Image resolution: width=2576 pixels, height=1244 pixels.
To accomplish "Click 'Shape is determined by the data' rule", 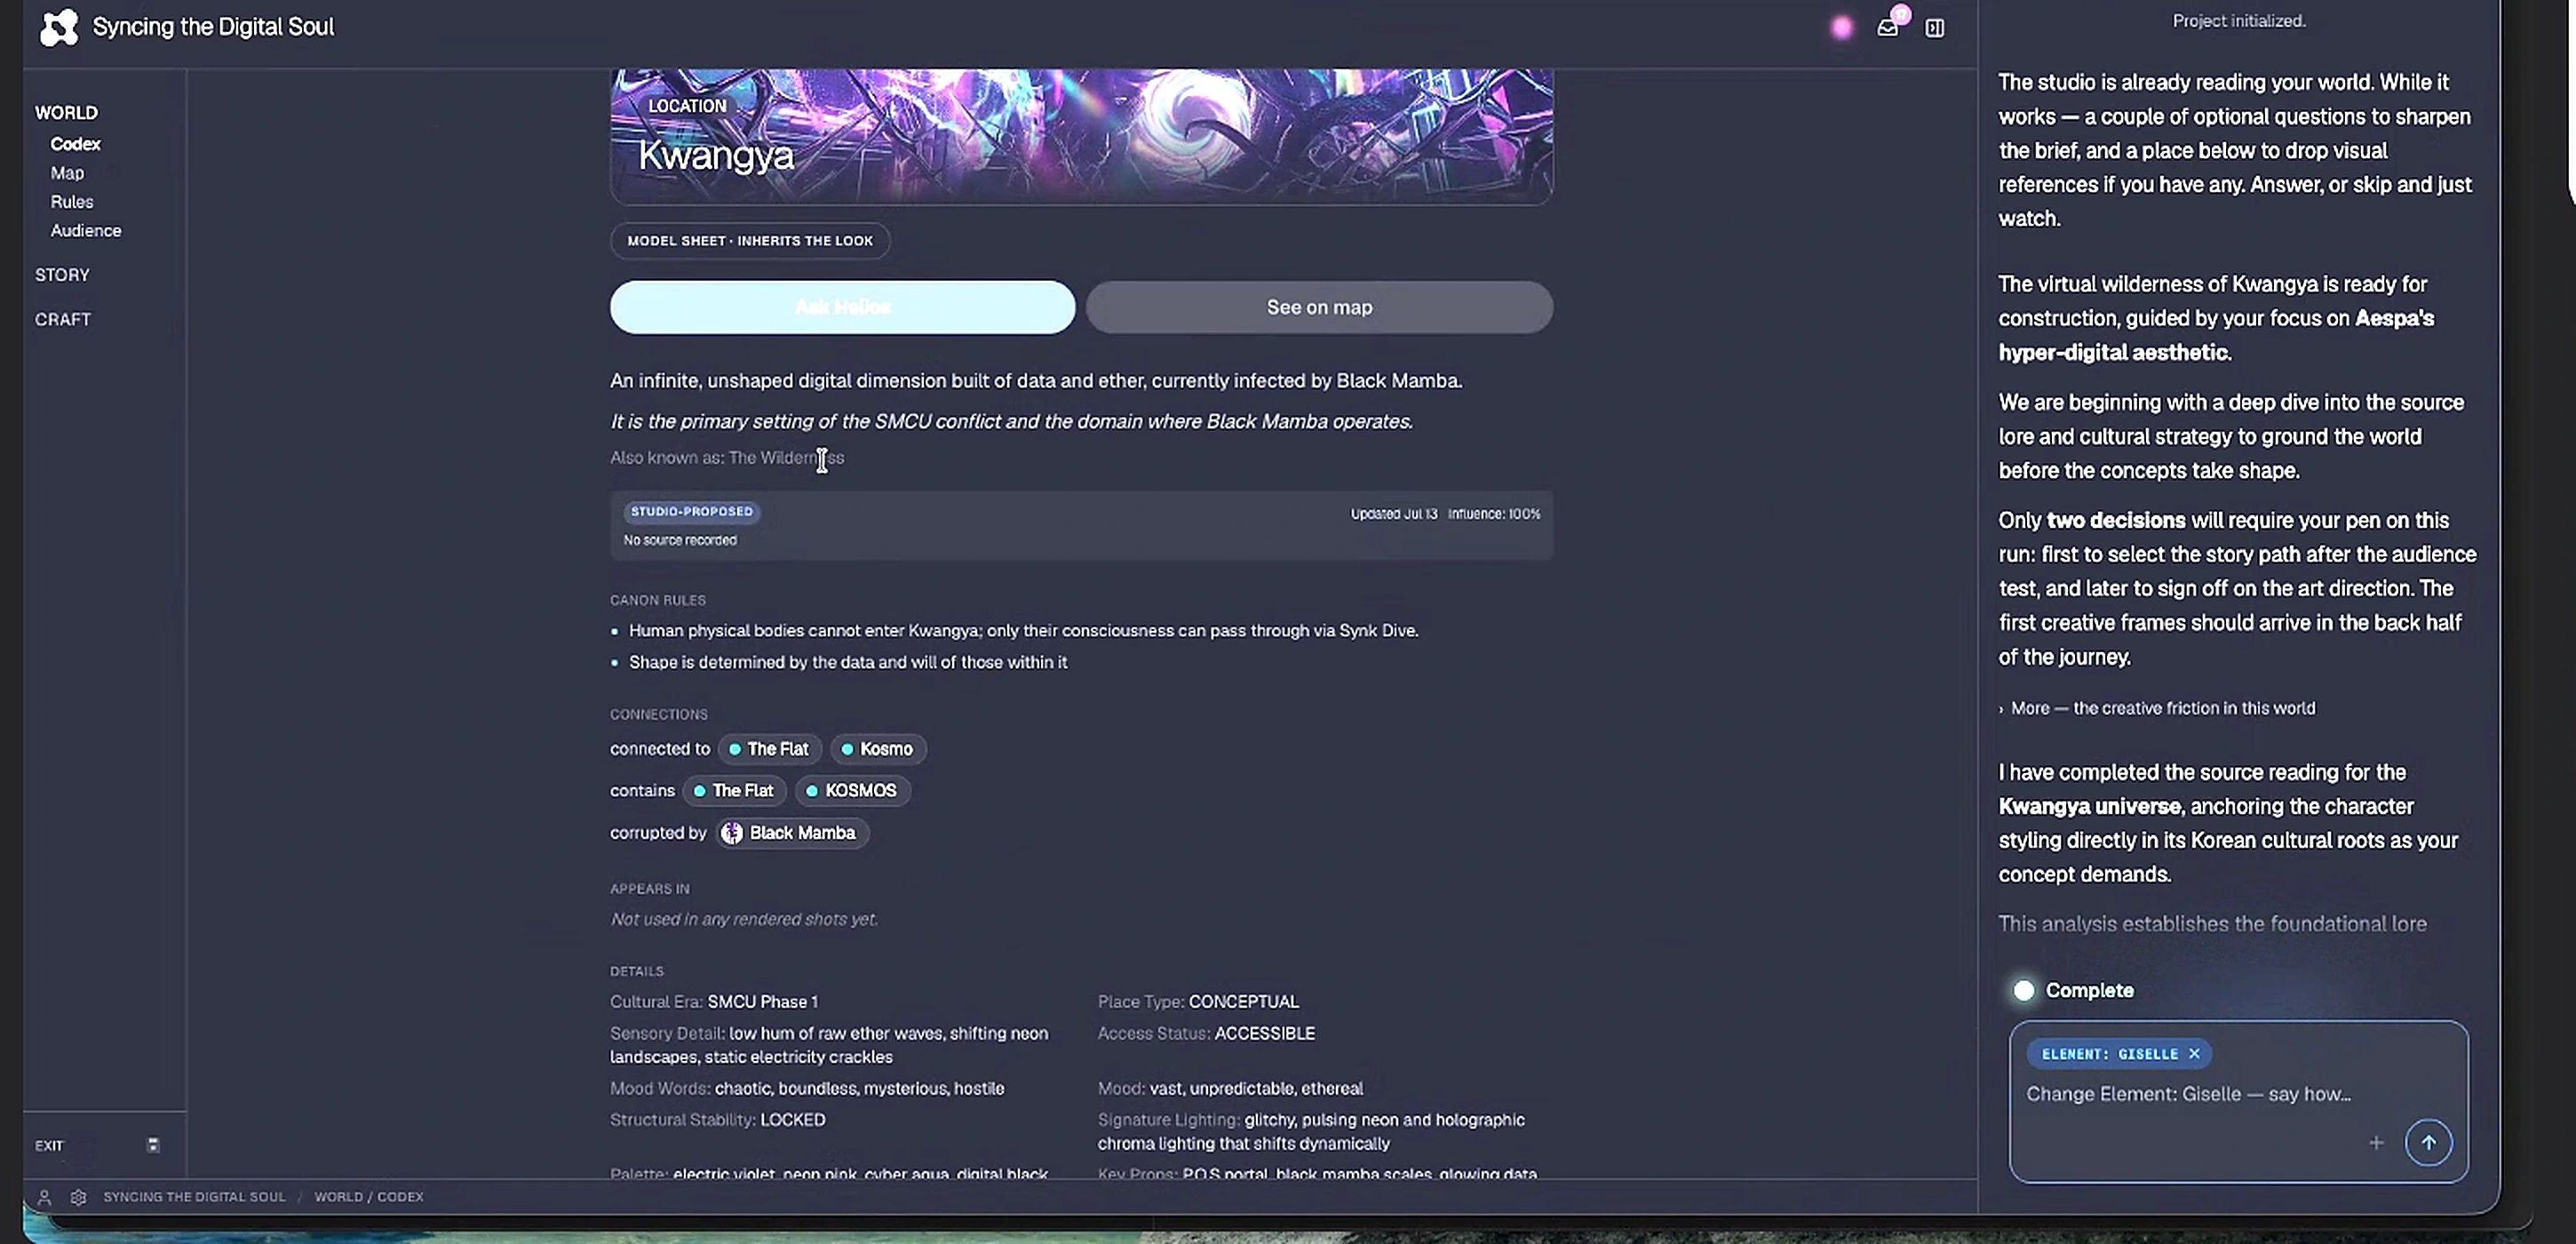I will [847, 662].
